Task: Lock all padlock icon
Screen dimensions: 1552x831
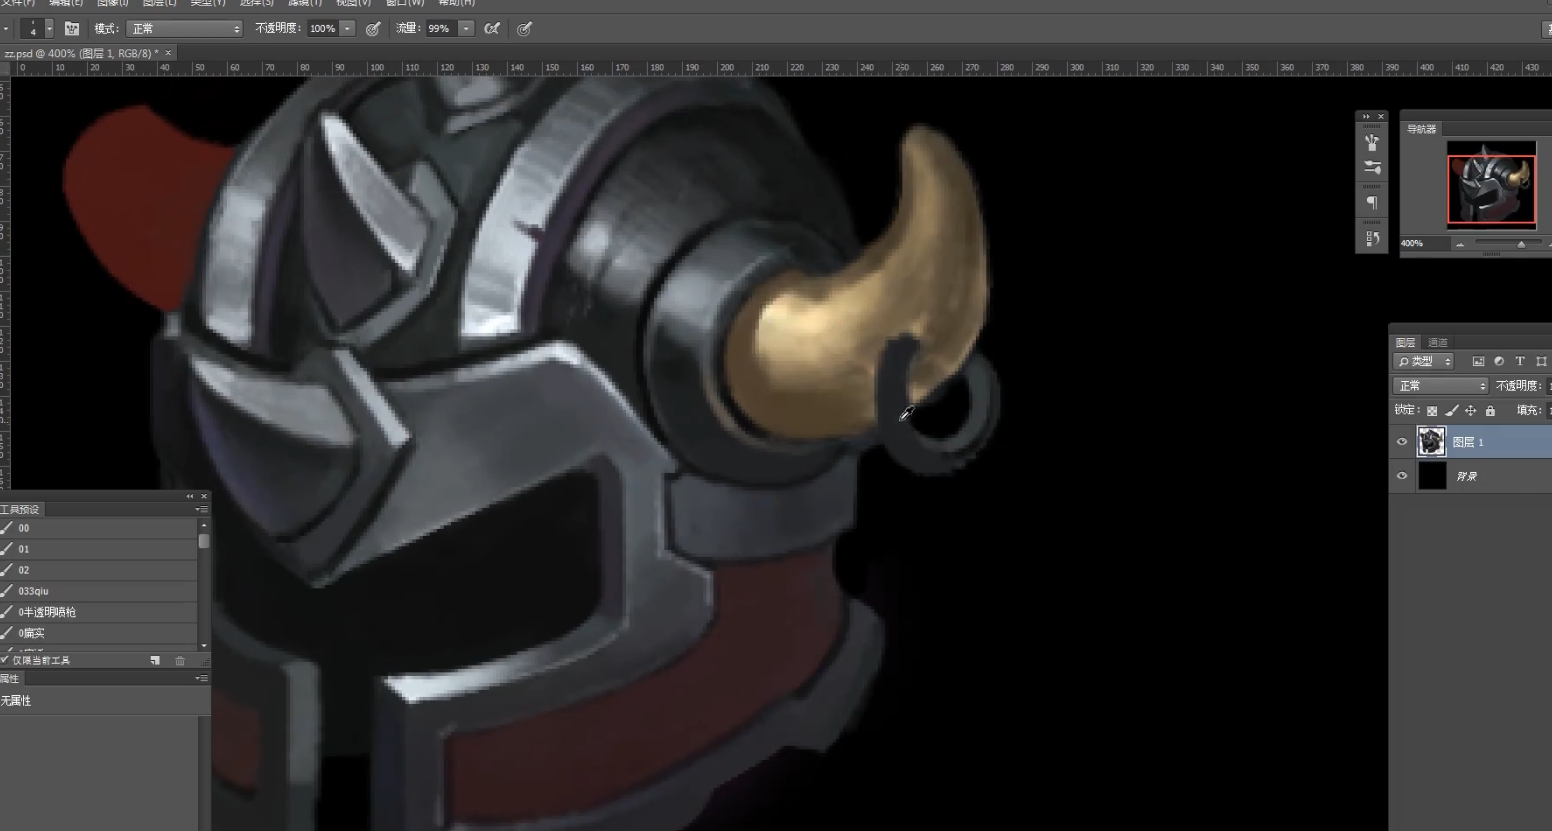Action: coord(1490,410)
